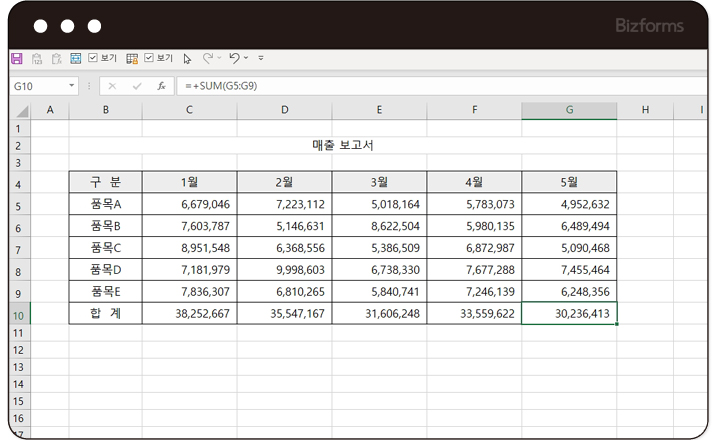This screenshot has height=440, width=715.
Task: Click the purple Save icon
Action: coord(16,59)
